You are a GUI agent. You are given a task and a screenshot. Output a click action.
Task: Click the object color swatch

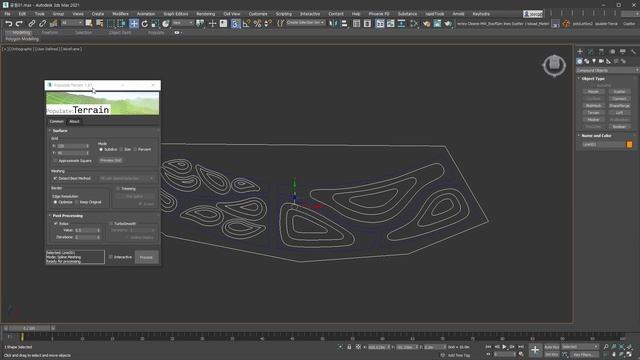pyautogui.click(x=629, y=144)
